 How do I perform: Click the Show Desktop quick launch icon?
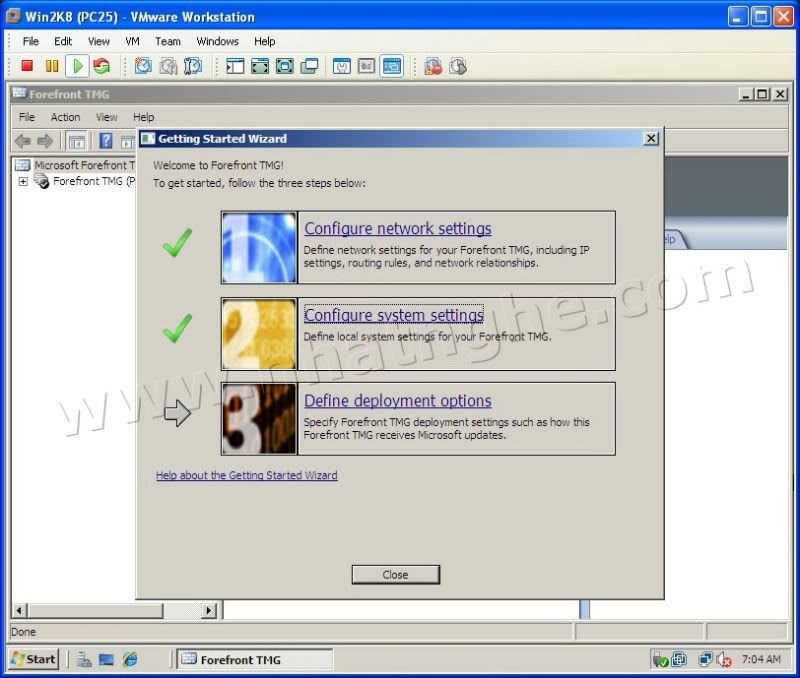pos(107,659)
